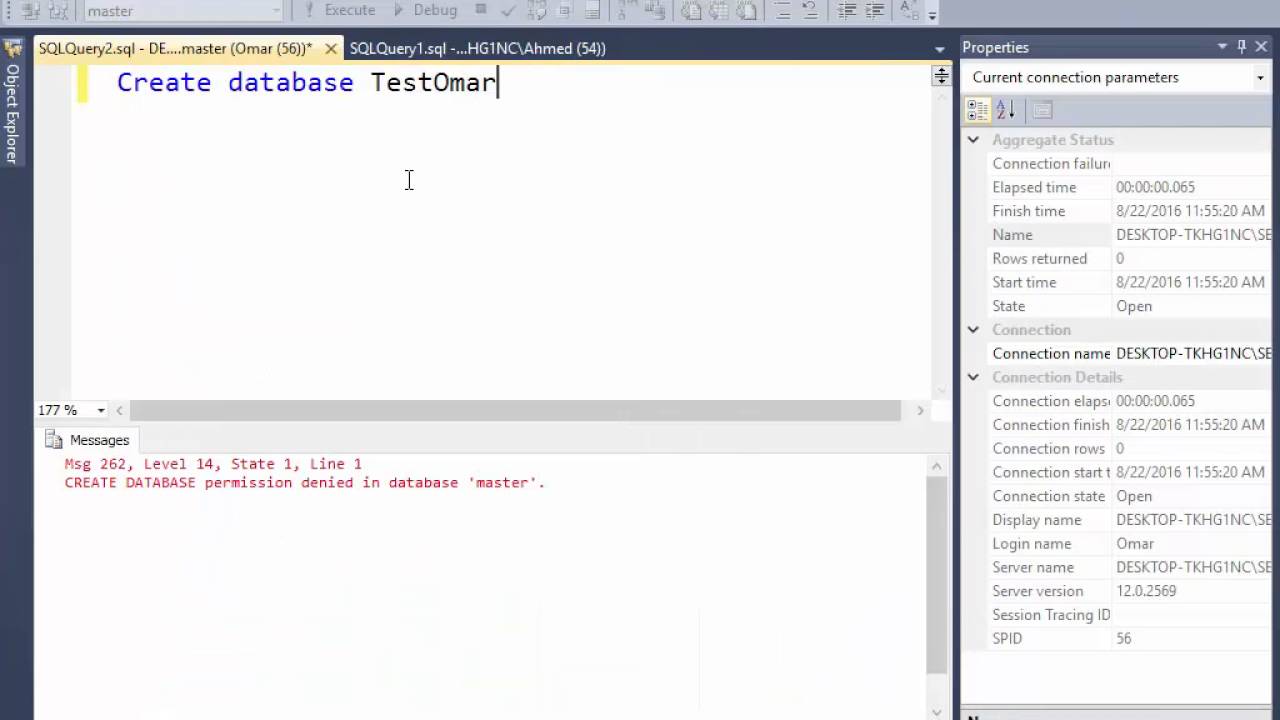Collapse the Connection Details category

click(973, 377)
